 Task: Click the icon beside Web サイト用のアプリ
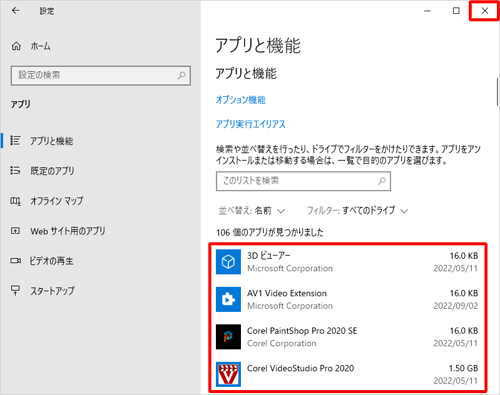pyautogui.click(x=15, y=231)
